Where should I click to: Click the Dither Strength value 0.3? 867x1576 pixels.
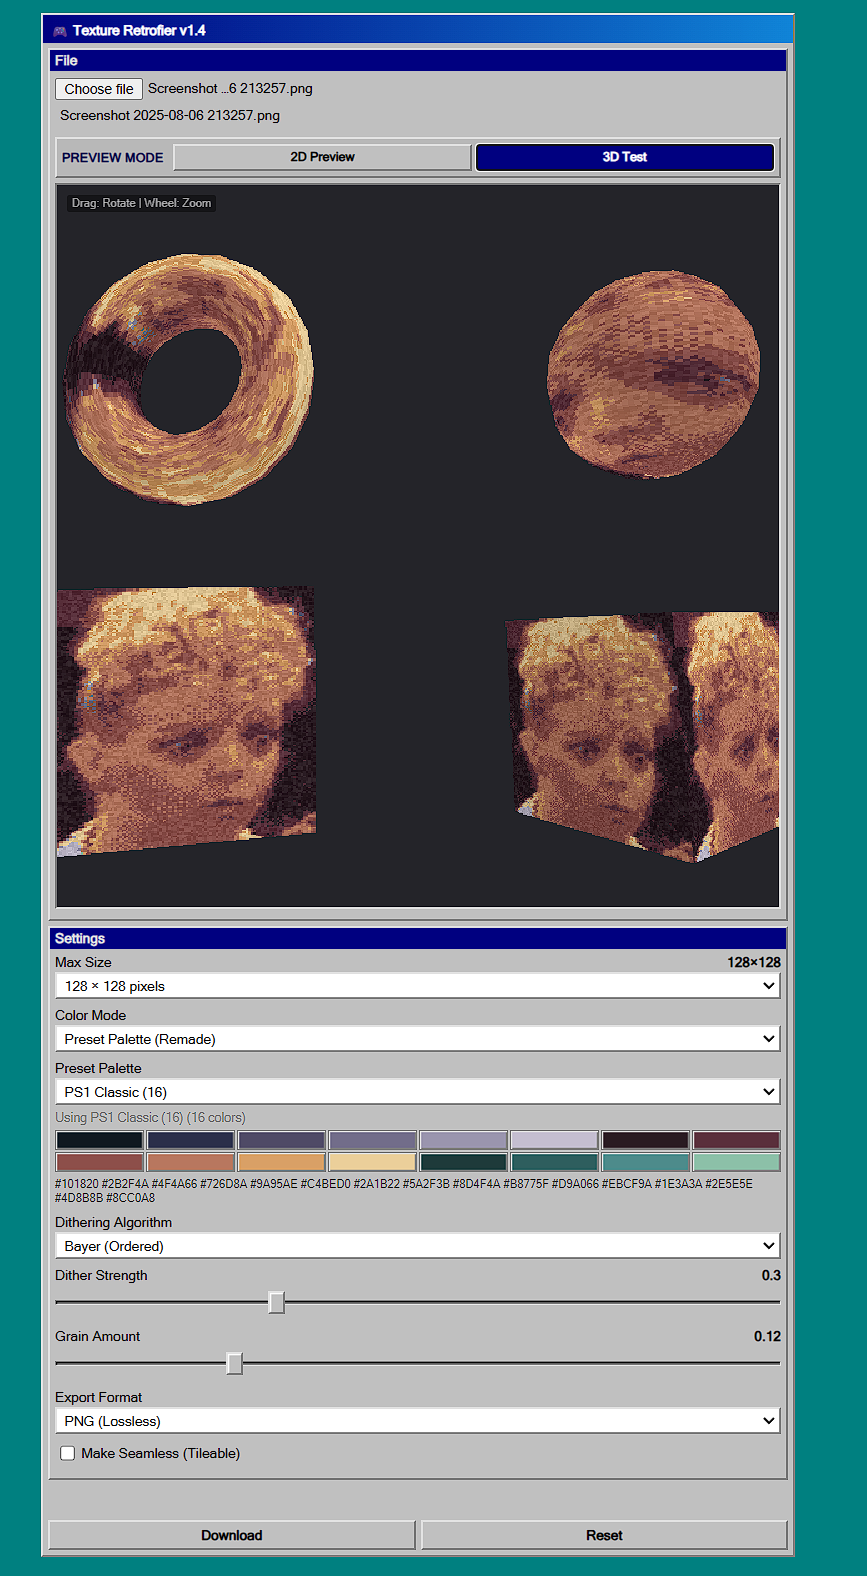pyautogui.click(x=771, y=1275)
